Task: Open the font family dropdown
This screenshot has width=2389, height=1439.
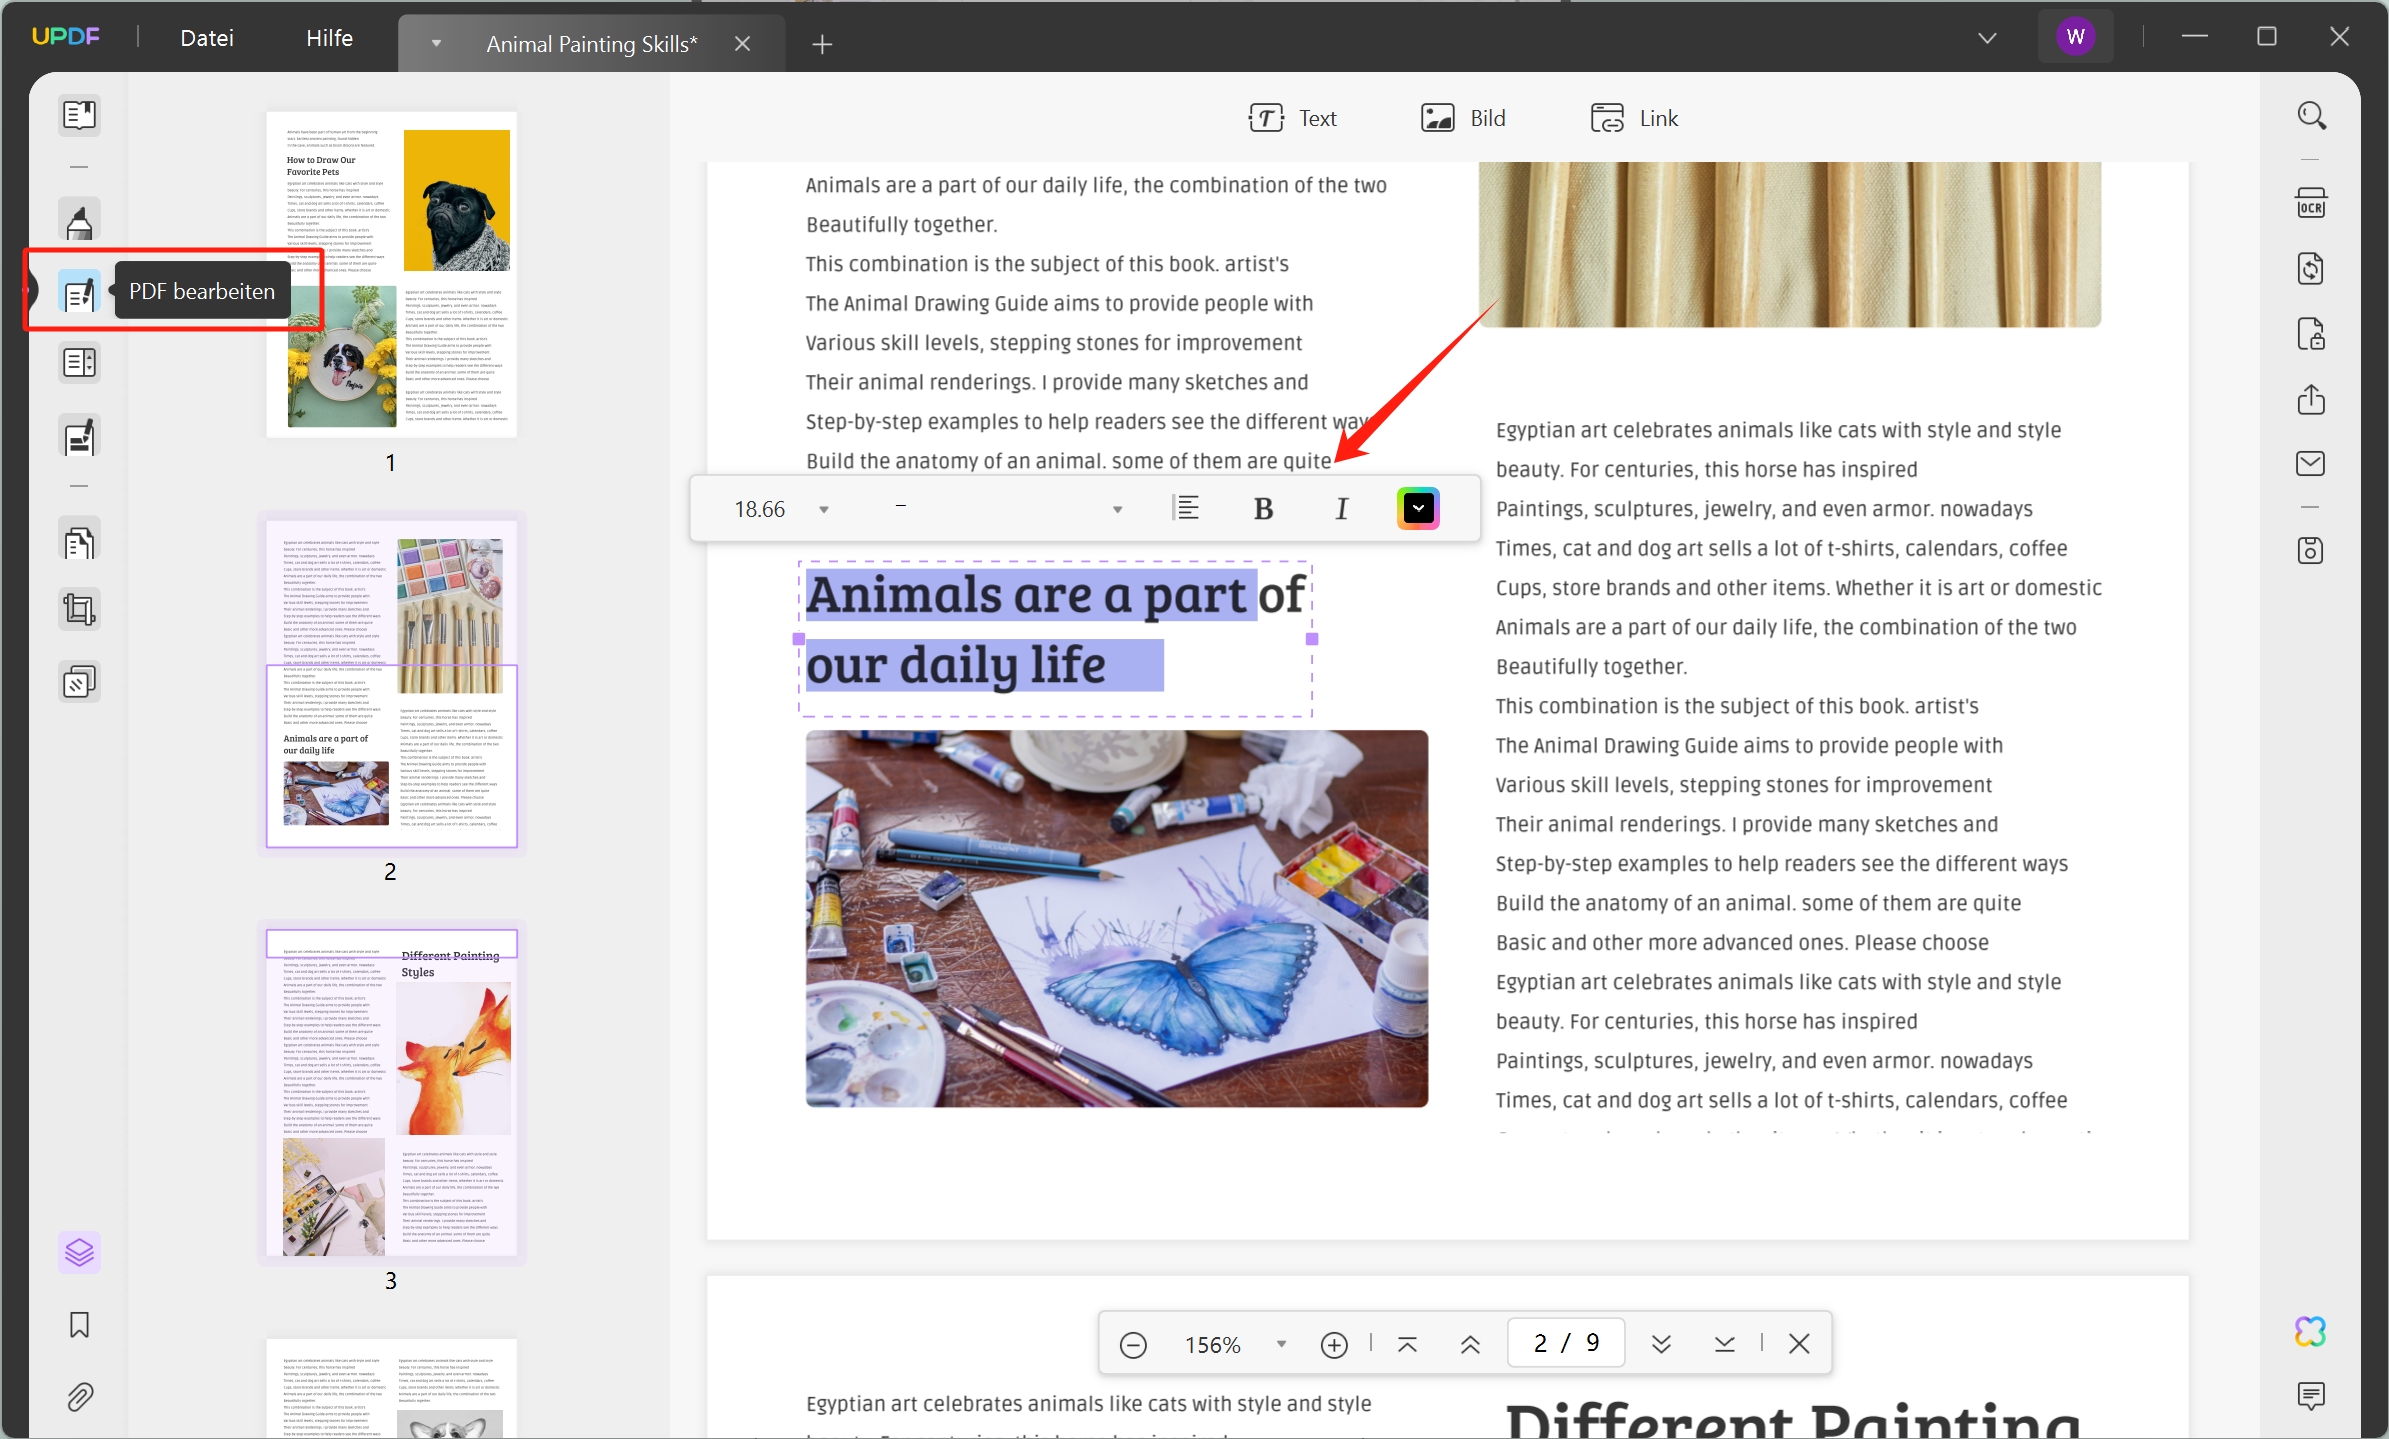Action: click(x=1117, y=508)
